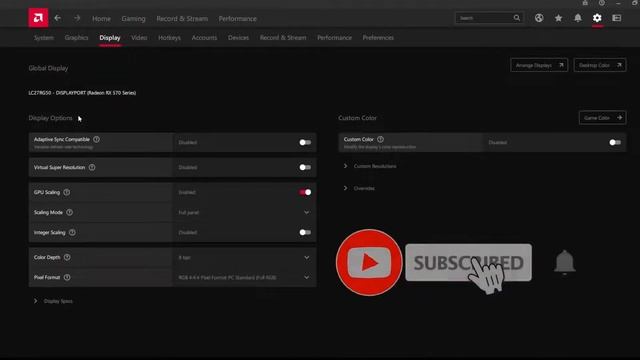
Task: Click the AMD logo home icon
Action: click(38, 18)
